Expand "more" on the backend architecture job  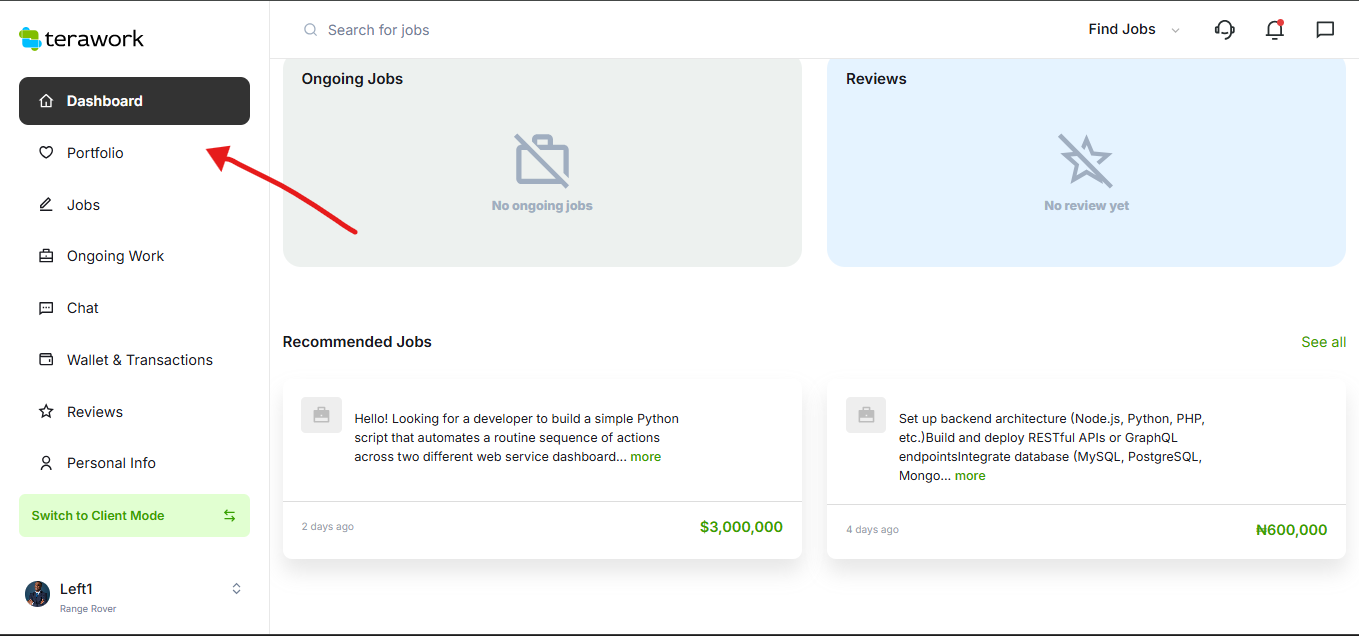click(x=970, y=476)
